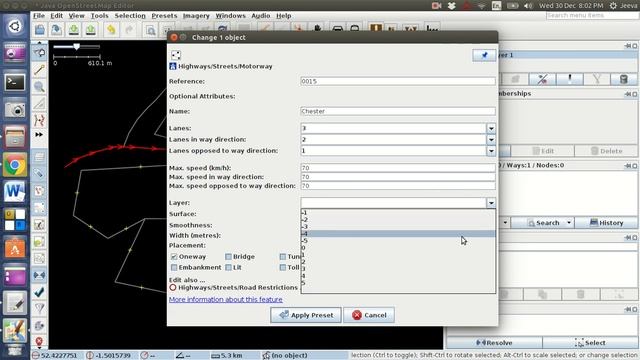
Task: Click the distance ruler icon in status bar
Action: 216,356
